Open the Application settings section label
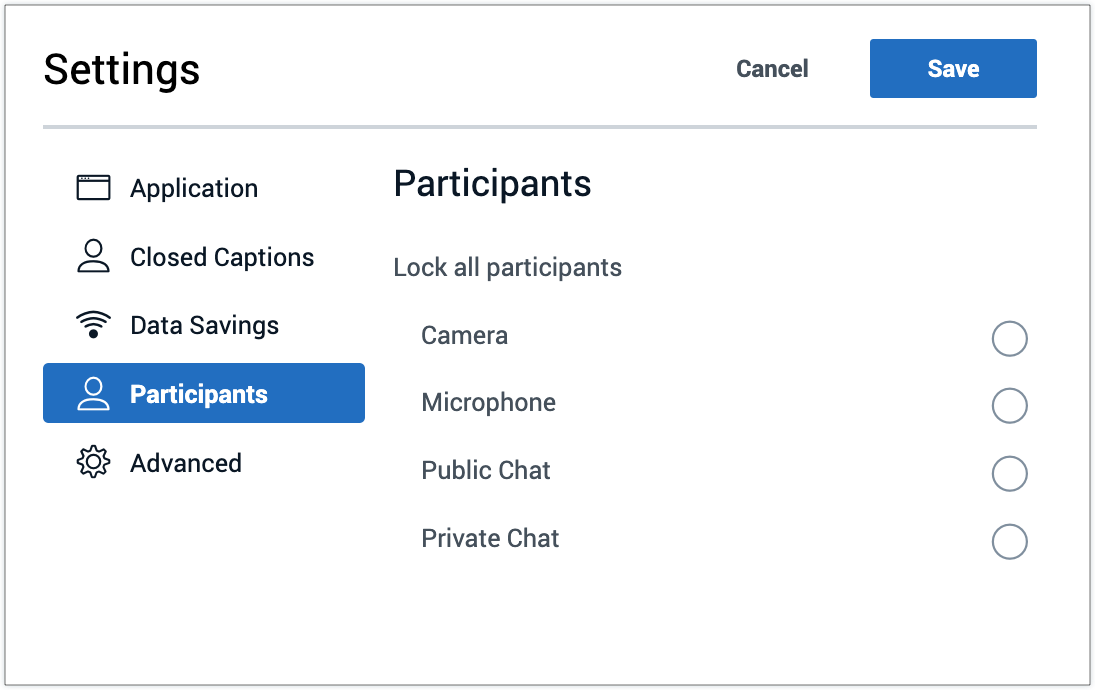 [x=194, y=188]
